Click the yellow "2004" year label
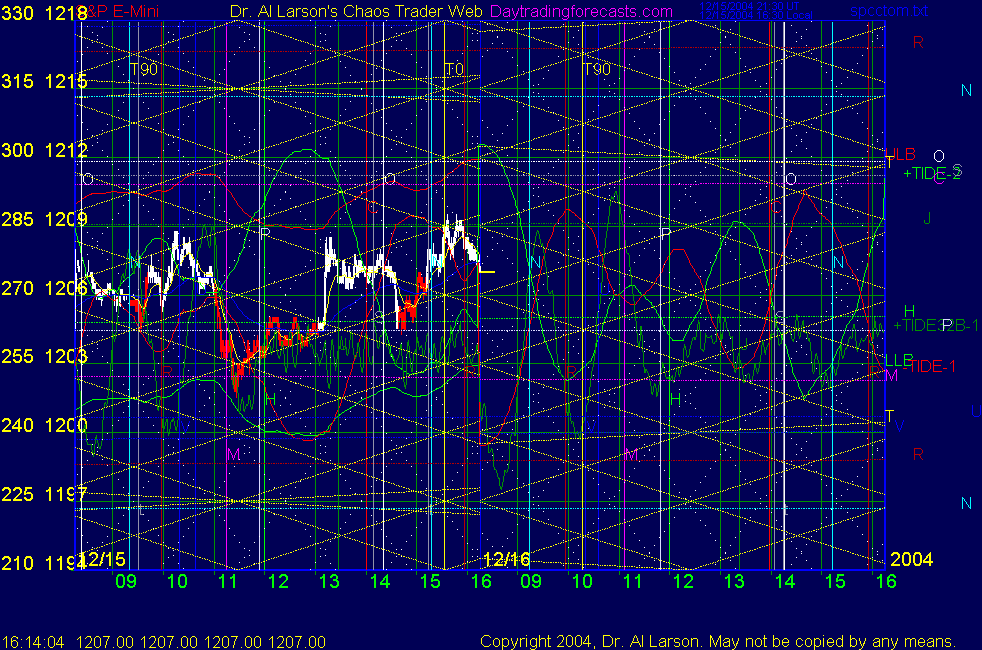 (x=911, y=559)
